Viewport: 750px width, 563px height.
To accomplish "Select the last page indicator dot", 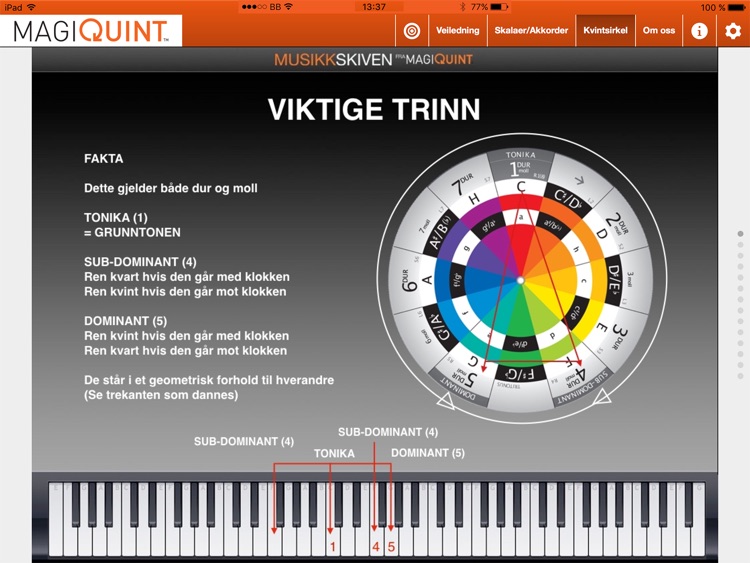I will [740, 376].
